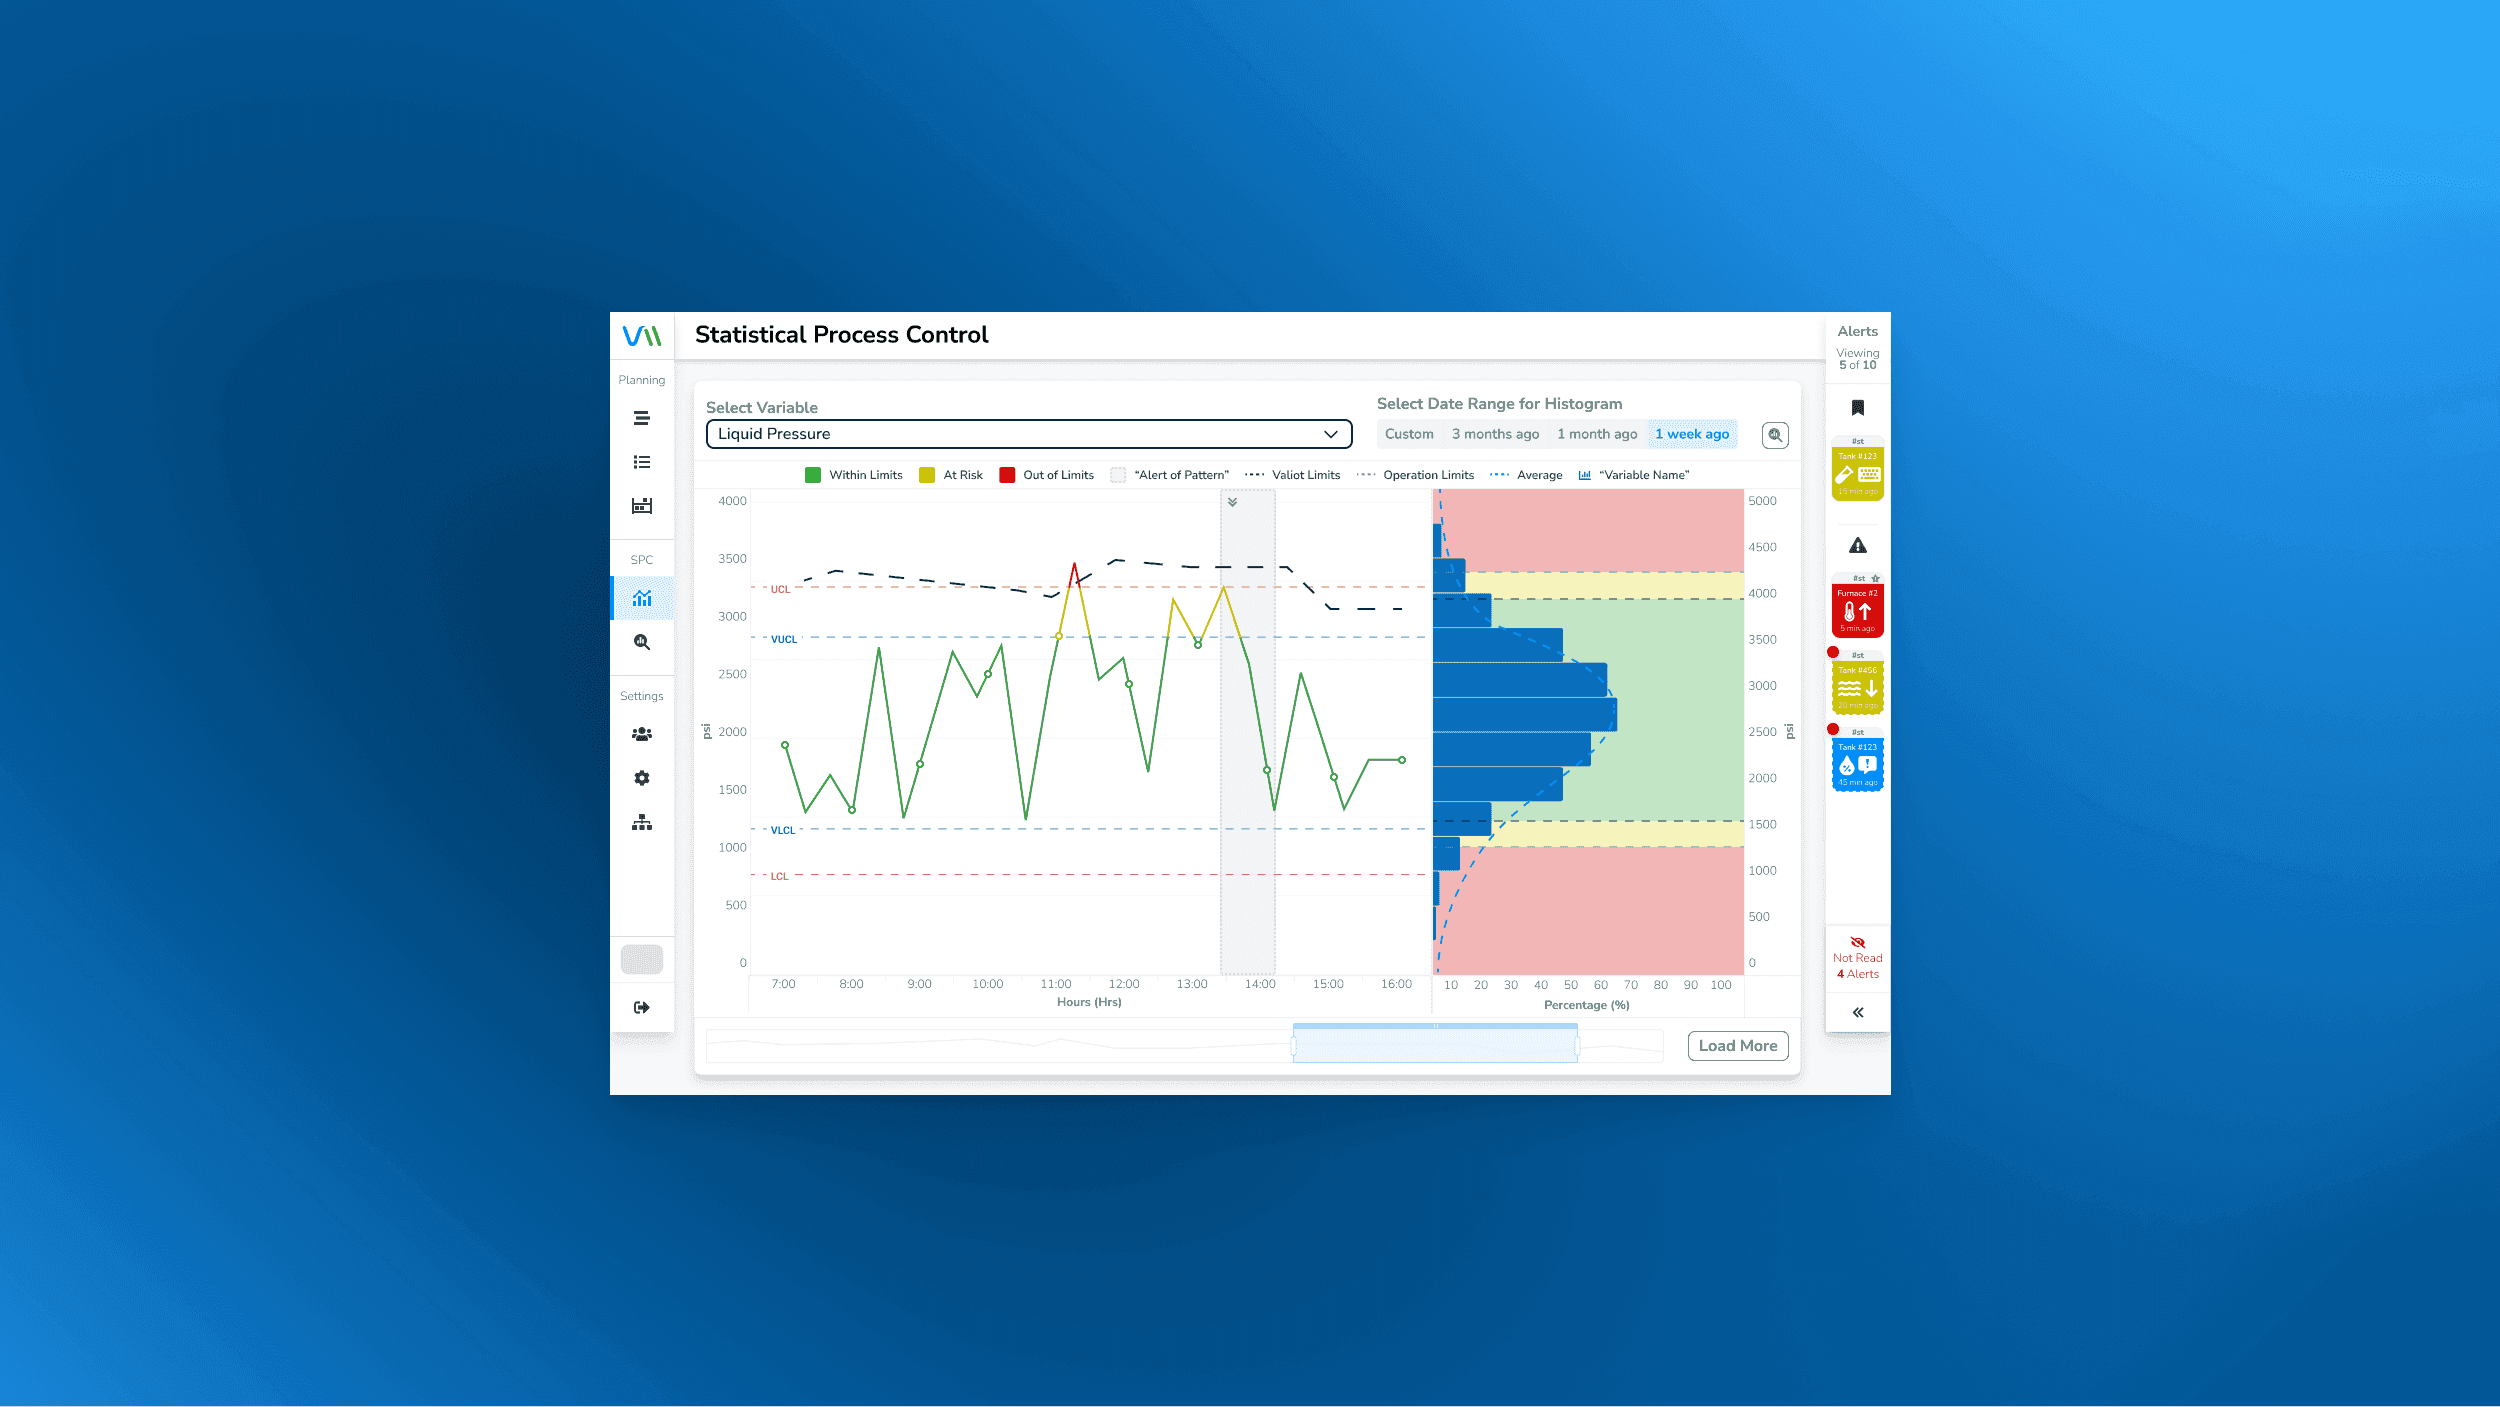Click the water/liquid alert icon card
Screen dimensions: 2500x1407
coord(1858,766)
